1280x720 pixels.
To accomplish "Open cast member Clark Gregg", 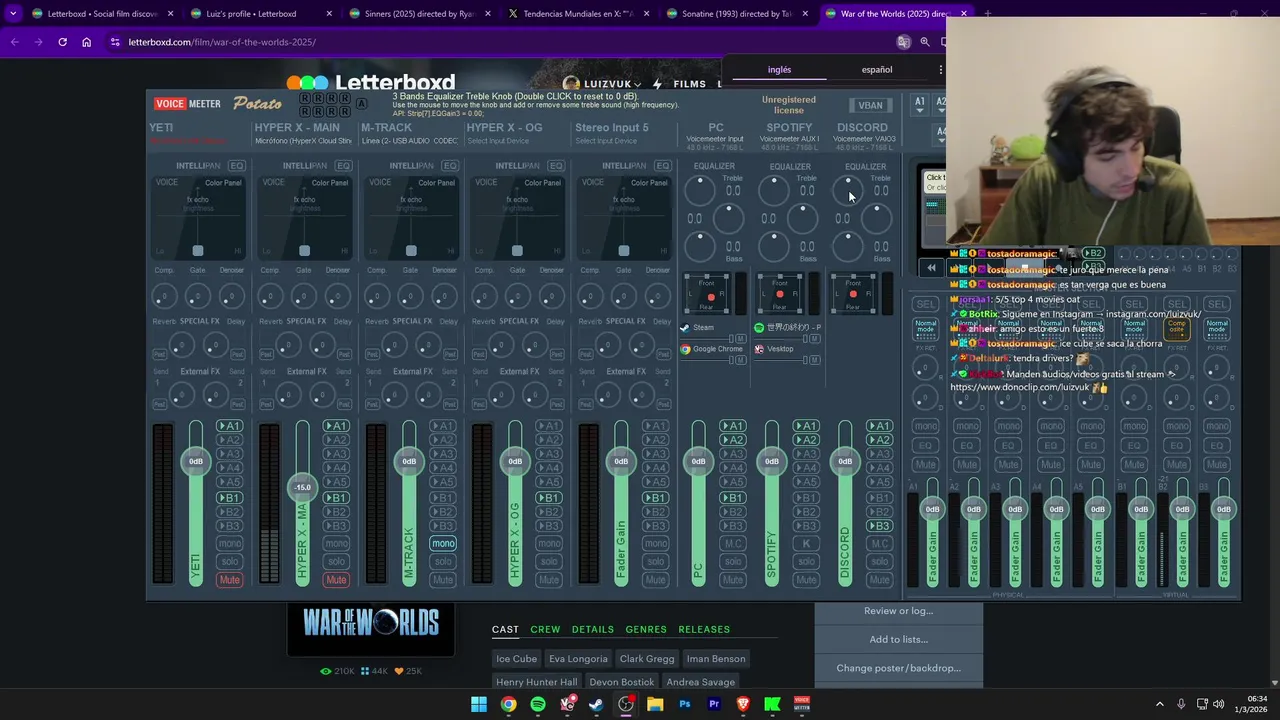I will 647,659.
